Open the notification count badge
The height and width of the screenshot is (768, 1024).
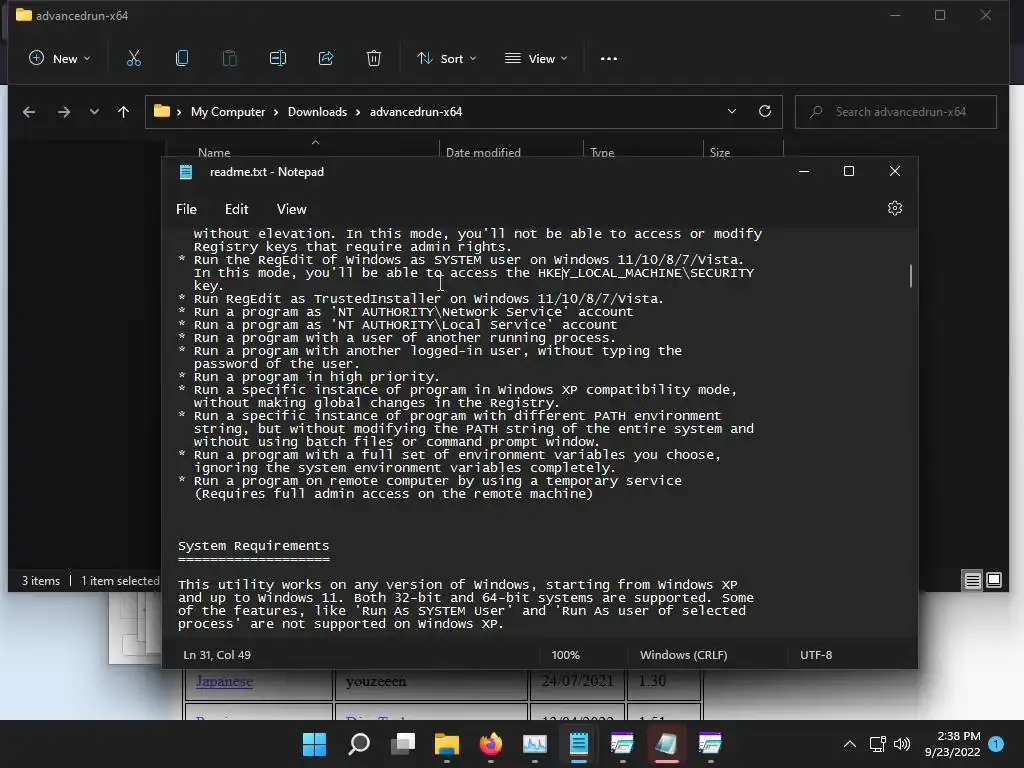click(996, 744)
